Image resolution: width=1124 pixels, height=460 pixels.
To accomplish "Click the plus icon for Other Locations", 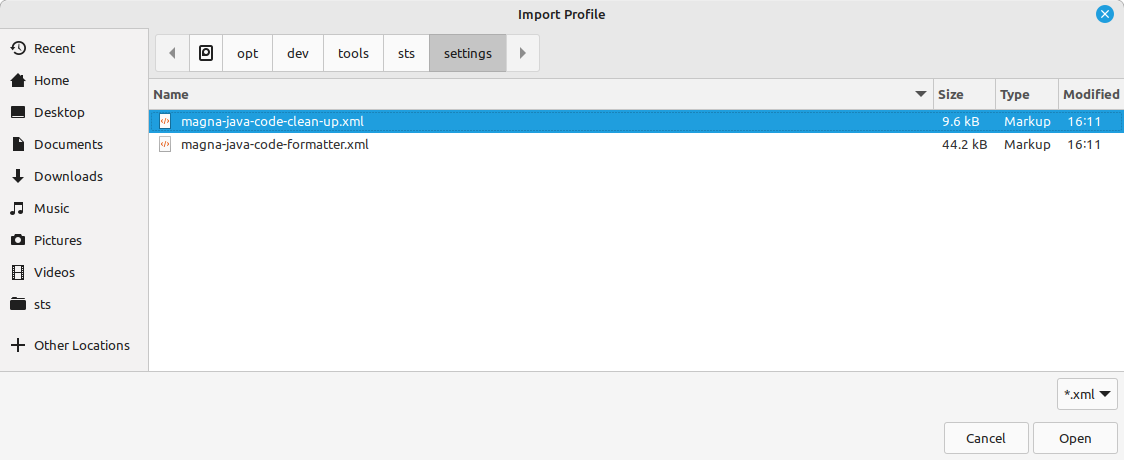I will [18, 345].
